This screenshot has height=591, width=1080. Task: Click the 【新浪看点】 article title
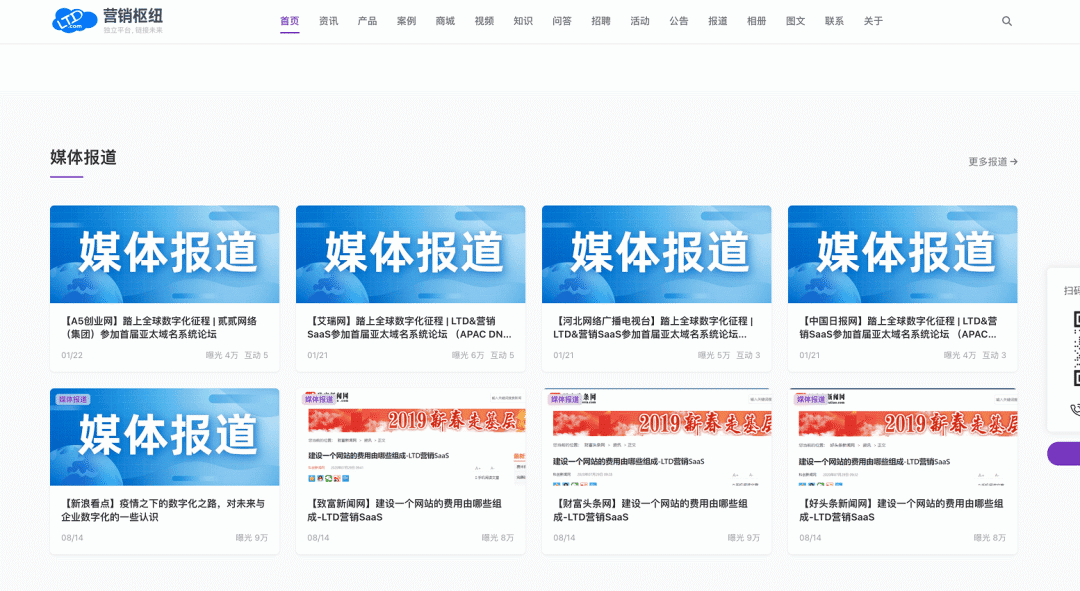pyautogui.click(x=163, y=510)
